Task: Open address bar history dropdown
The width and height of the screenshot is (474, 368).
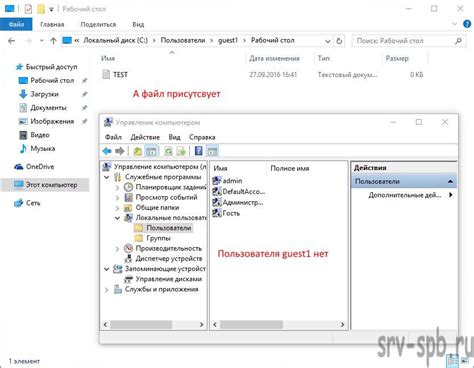Action: (x=328, y=41)
